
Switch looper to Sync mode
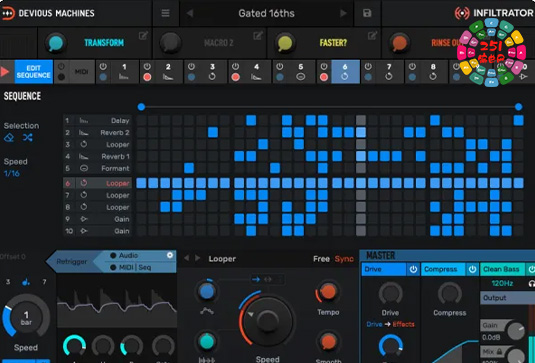(x=344, y=259)
